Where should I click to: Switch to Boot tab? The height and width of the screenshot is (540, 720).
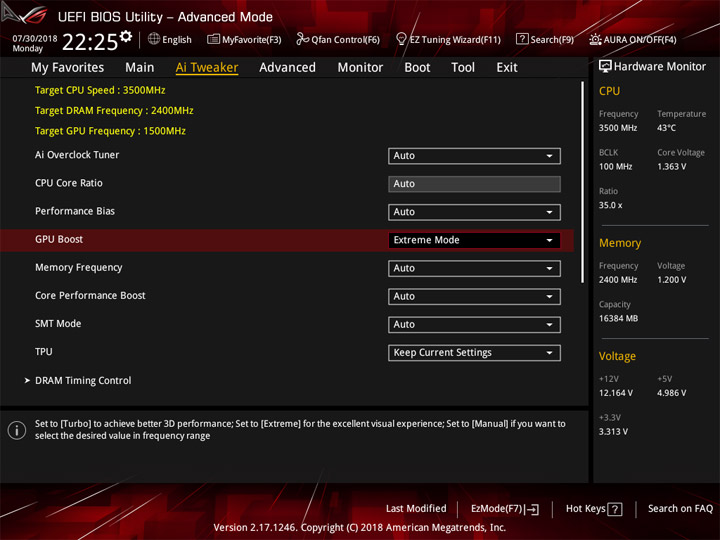click(x=417, y=68)
